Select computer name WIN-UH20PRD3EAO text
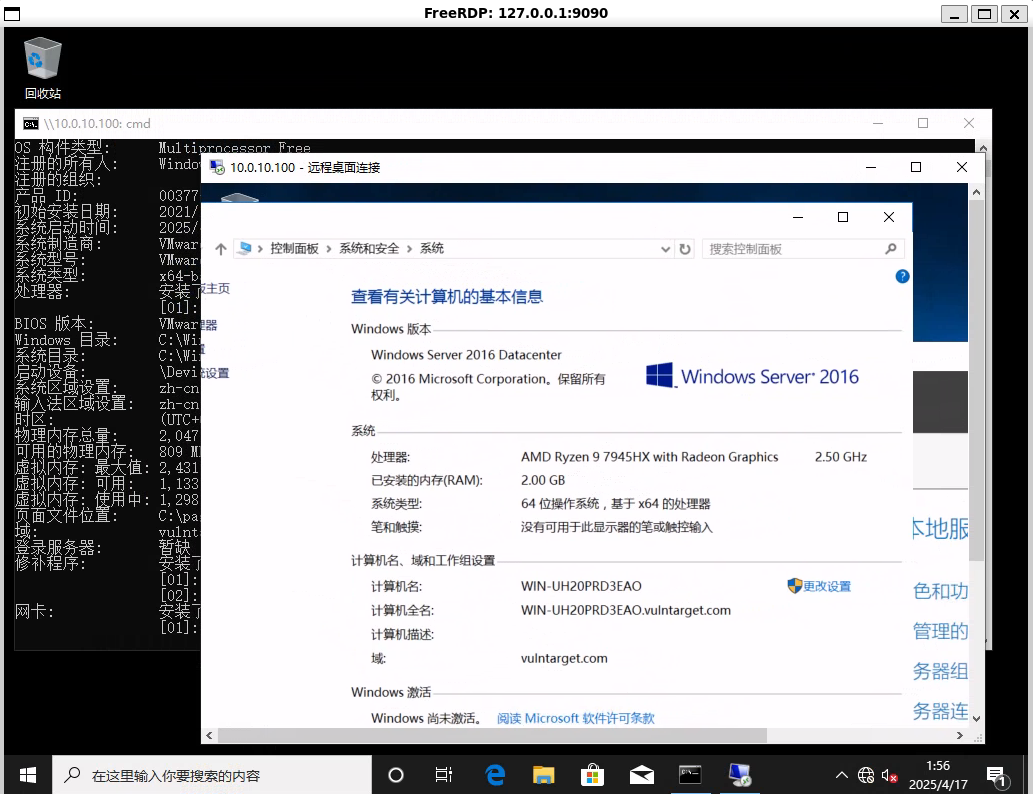1033x794 pixels. click(x=581, y=586)
